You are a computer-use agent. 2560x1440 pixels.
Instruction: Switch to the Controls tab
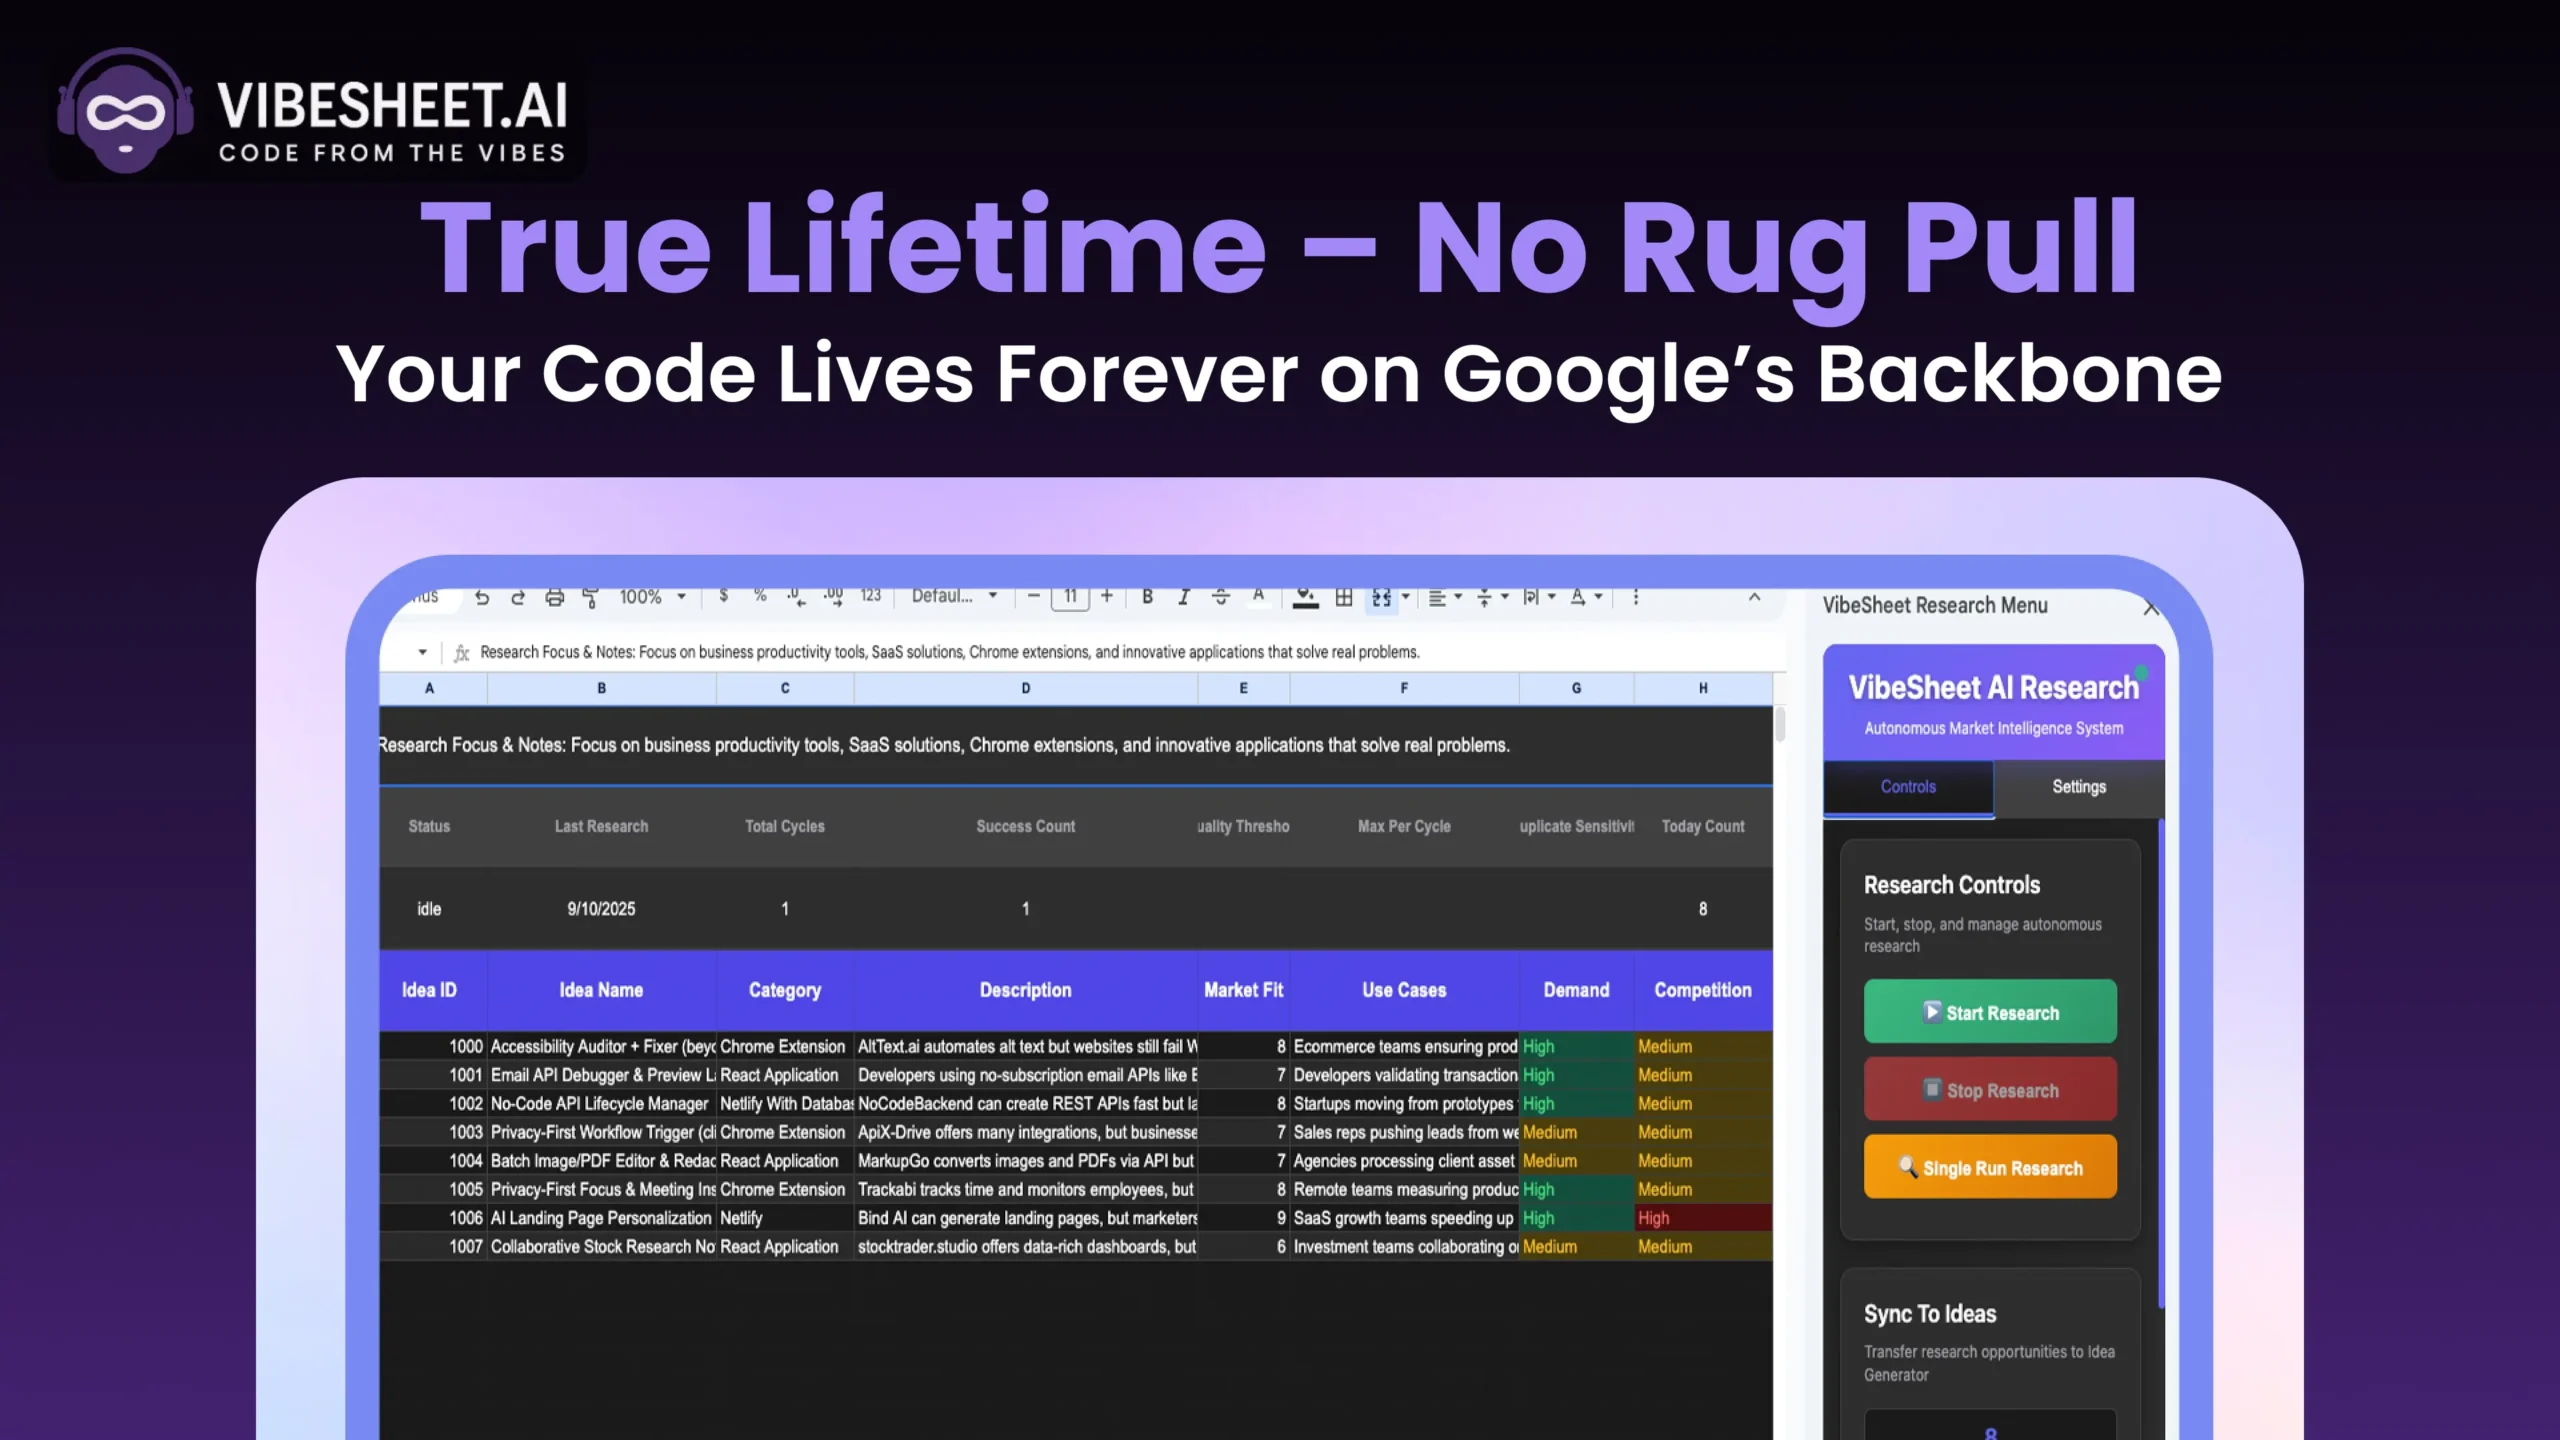point(1907,787)
